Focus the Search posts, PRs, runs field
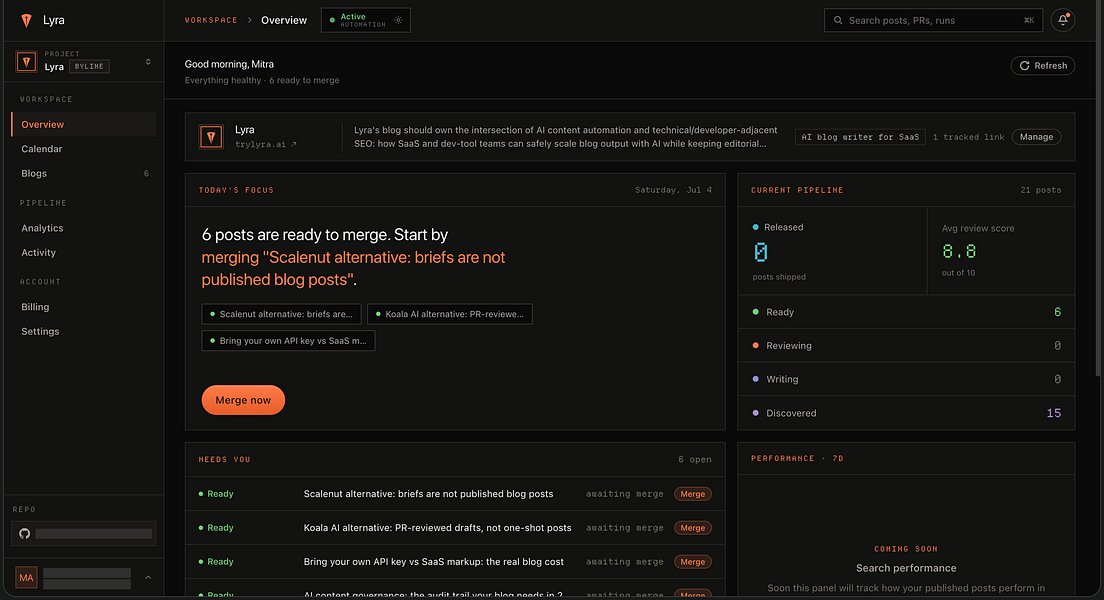Image resolution: width=1104 pixels, height=600 pixels. point(934,20)
